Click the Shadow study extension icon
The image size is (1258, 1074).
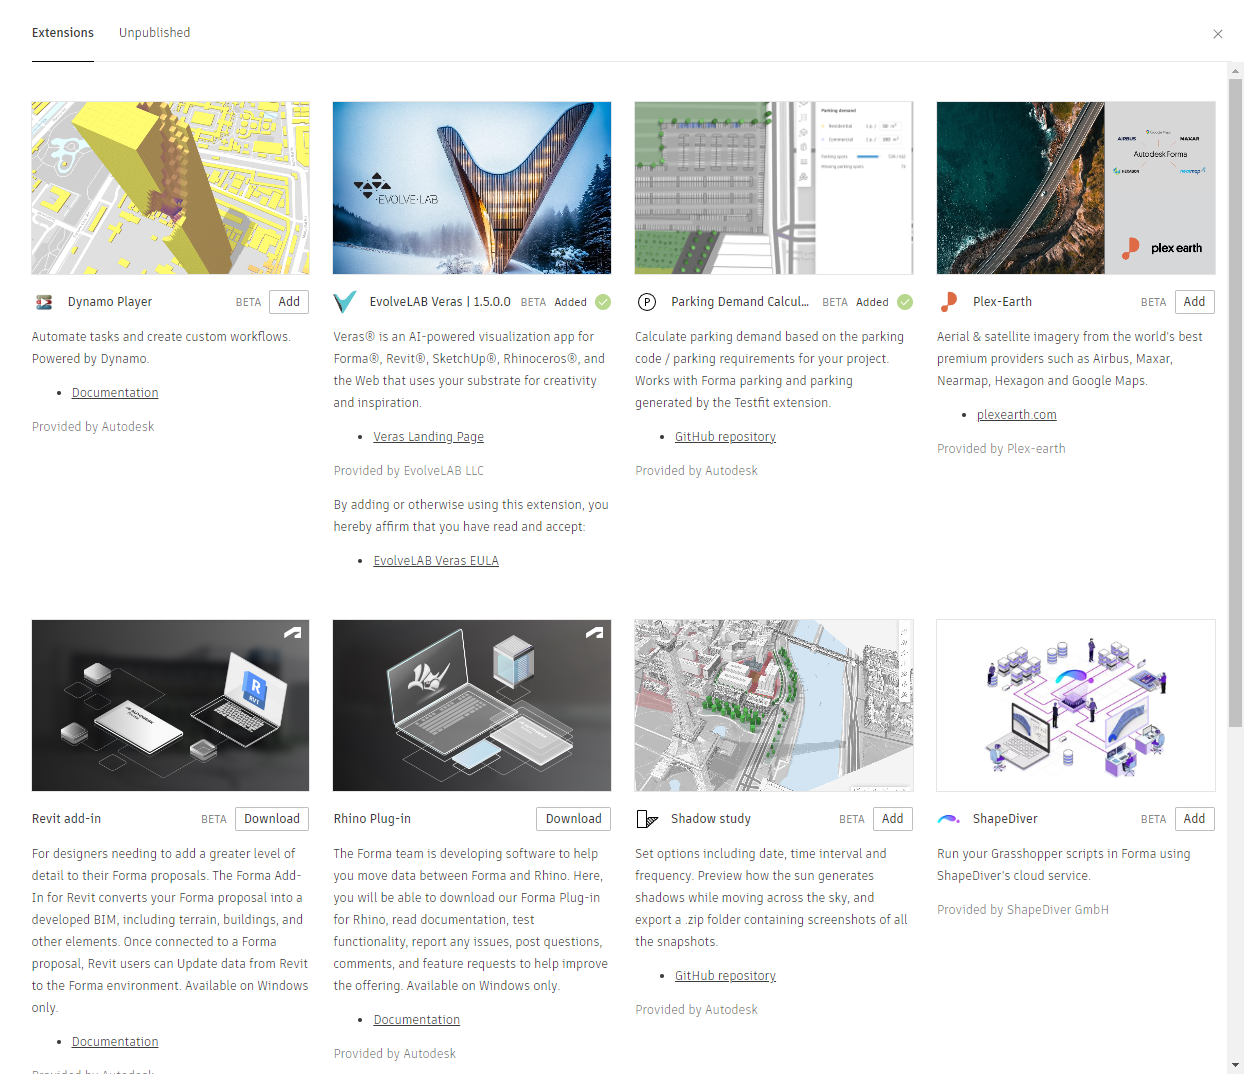pos(647,819)
